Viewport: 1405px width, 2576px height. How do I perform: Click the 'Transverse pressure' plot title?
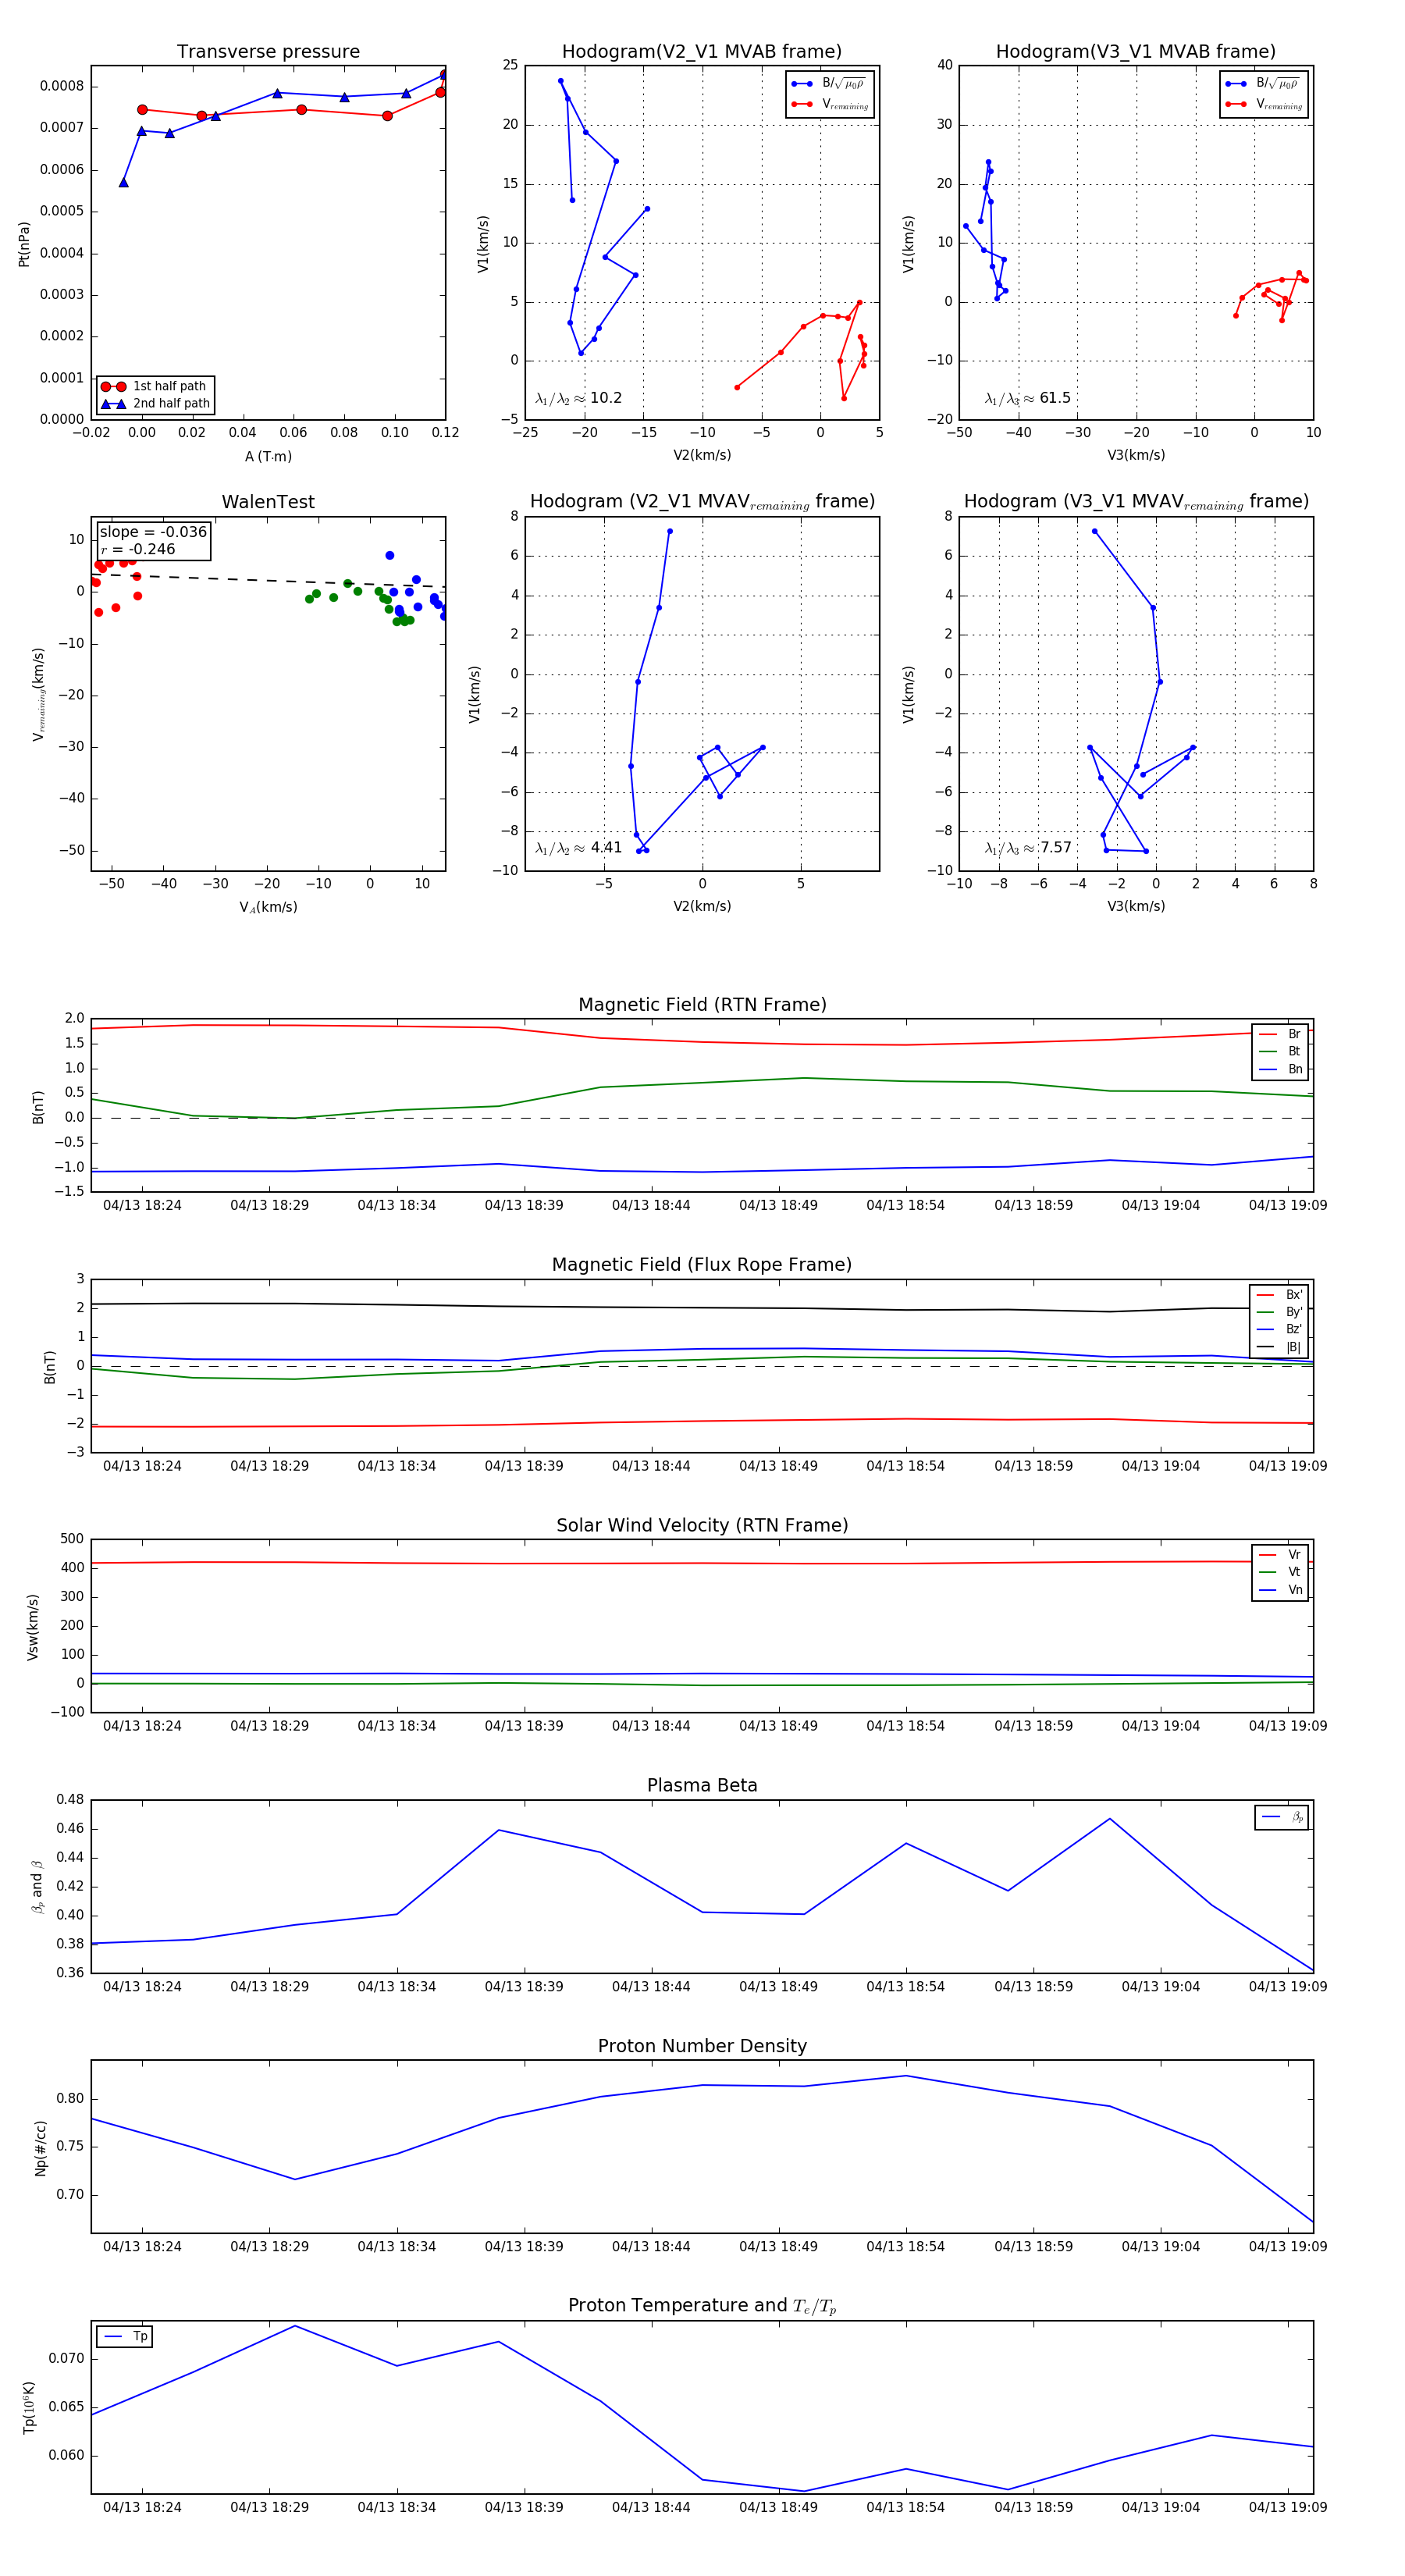click(x=268, y=52)
